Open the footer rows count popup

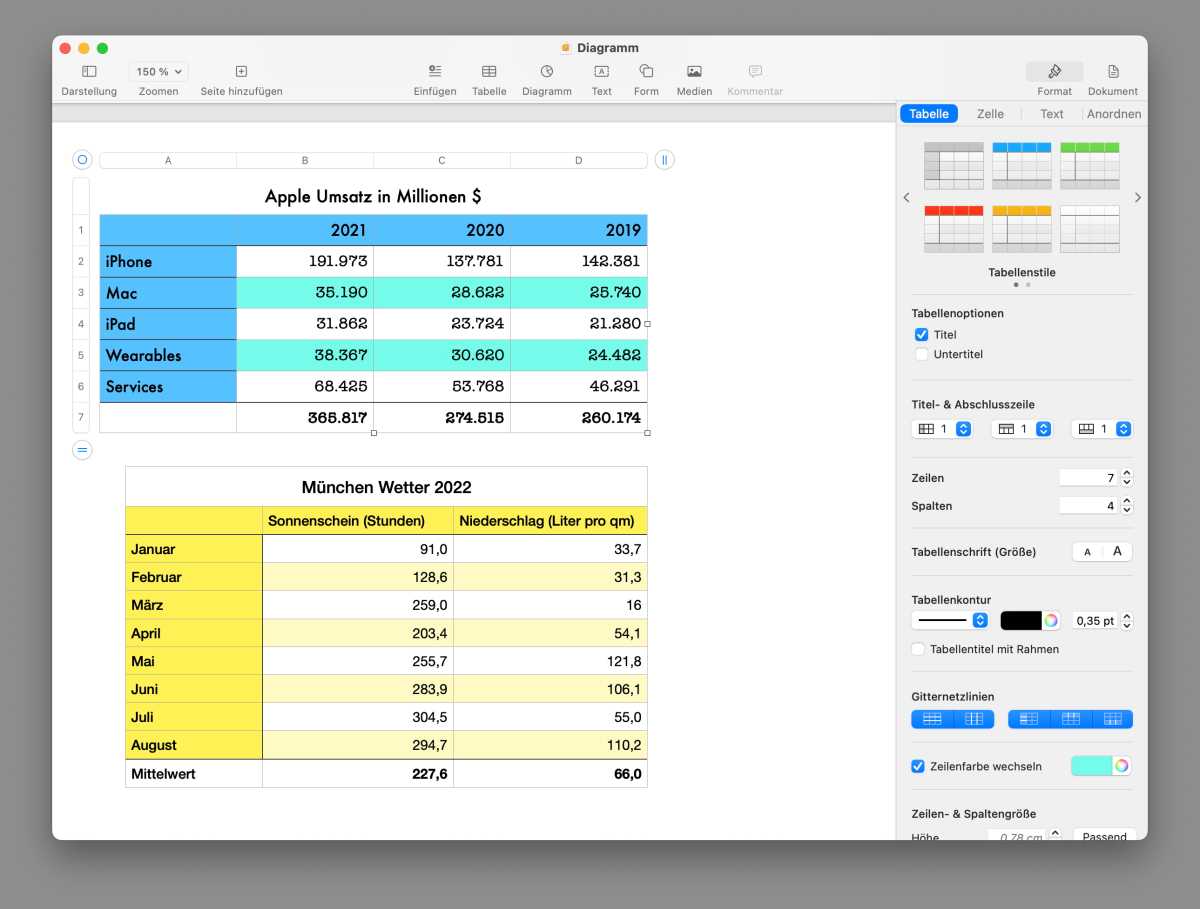pyautogui.click(x=1102, y=429)
